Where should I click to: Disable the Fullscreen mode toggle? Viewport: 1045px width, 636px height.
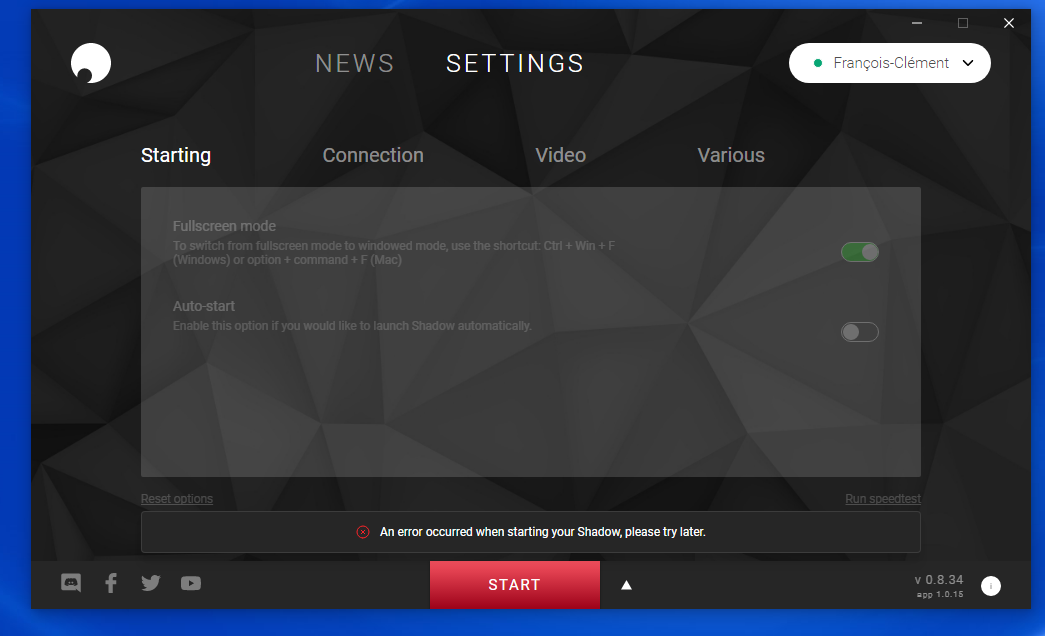click(859, 252)
